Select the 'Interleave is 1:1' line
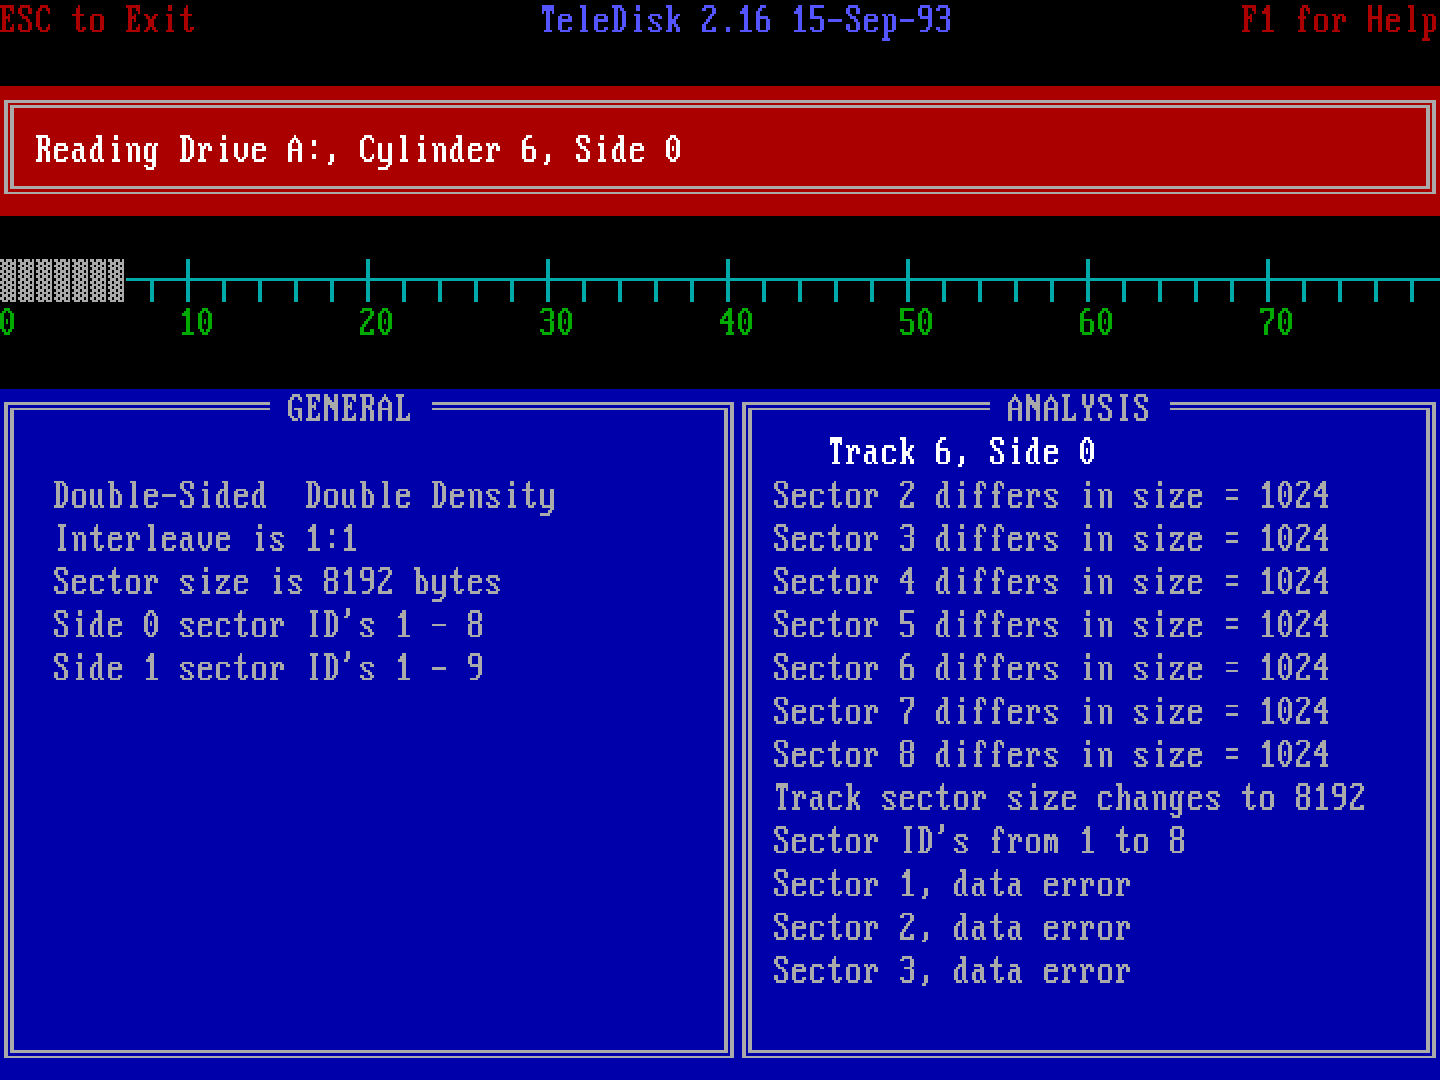Screen dimensions: 1440x1080 coord(206,539)
